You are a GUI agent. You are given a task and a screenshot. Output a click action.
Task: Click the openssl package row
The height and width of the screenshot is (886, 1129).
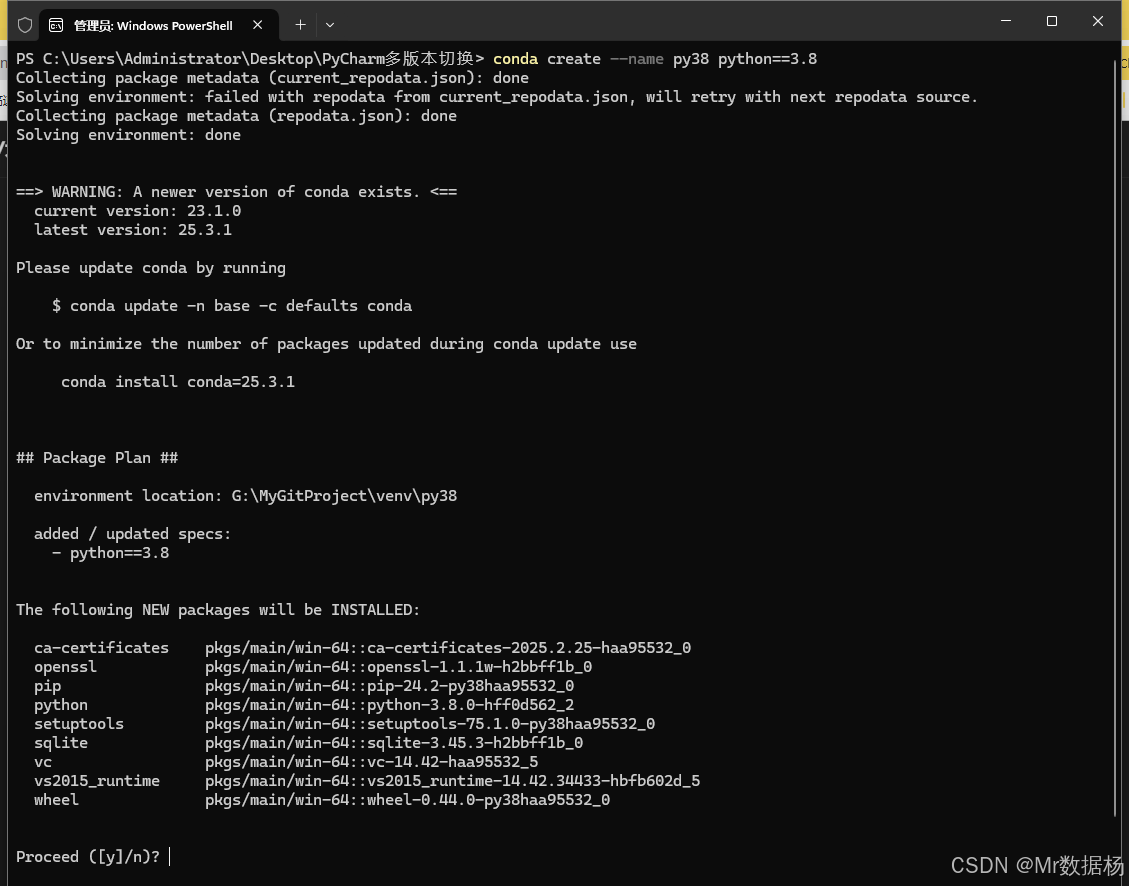313,666
